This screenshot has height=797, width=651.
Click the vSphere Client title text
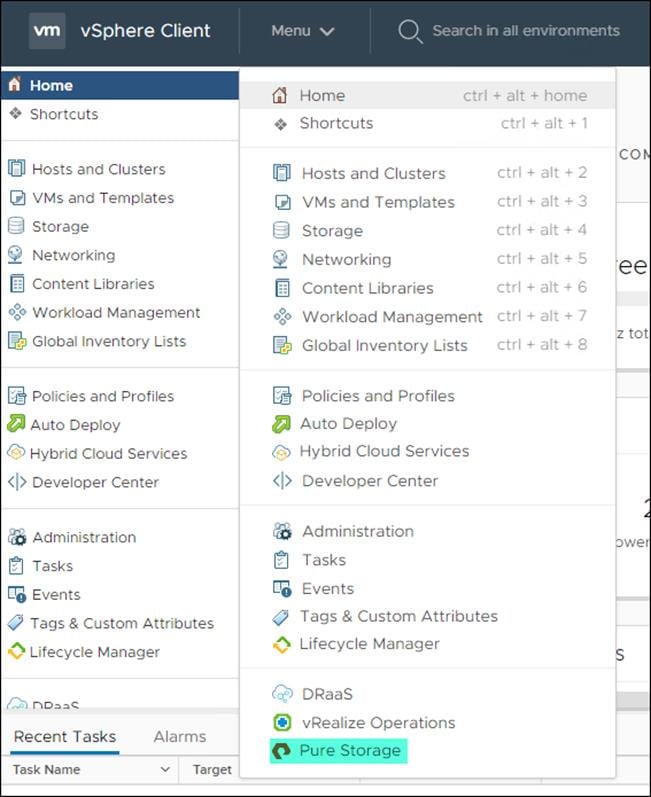coord(145,31)
